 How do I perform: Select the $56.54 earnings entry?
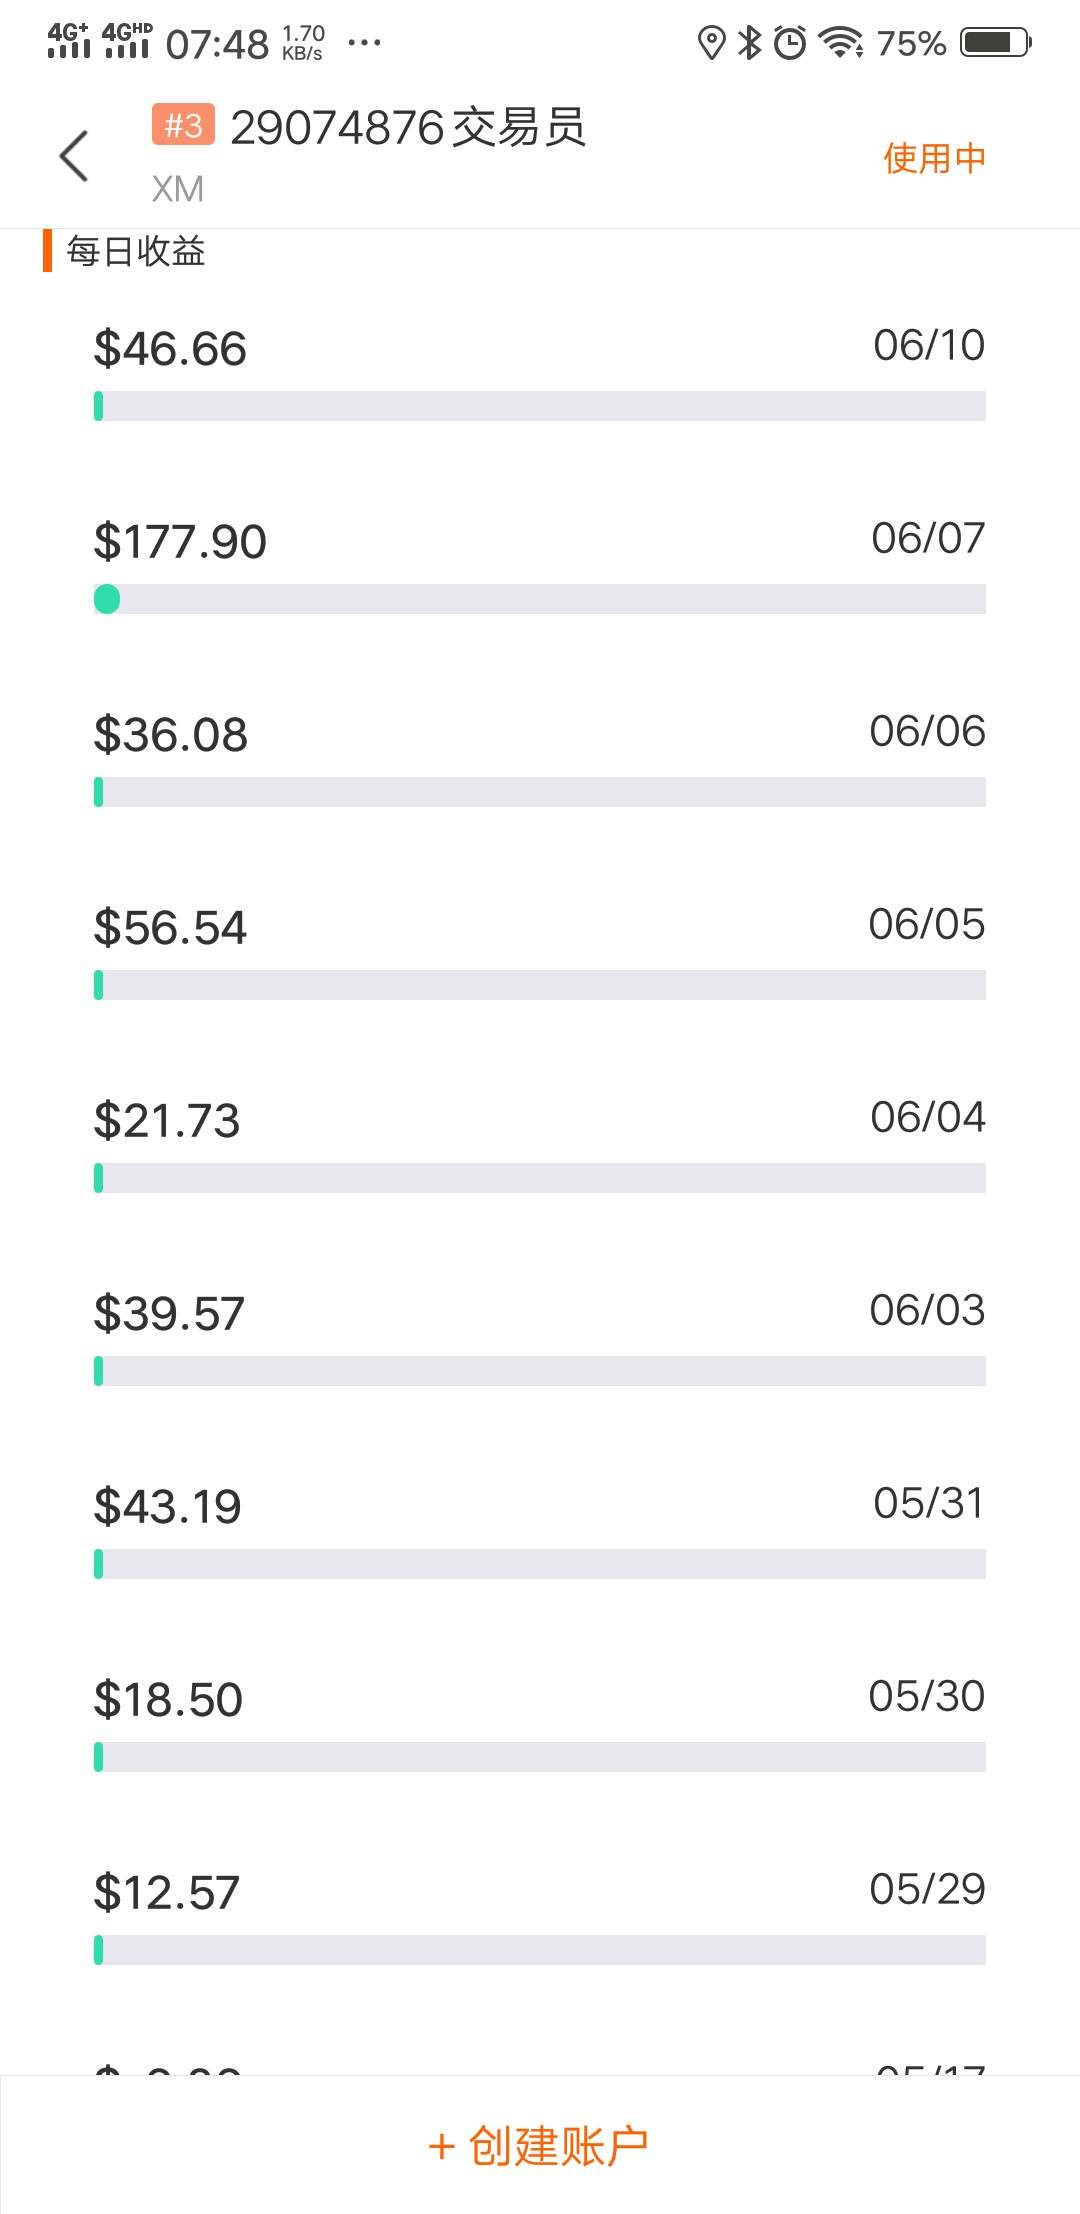click(x=170, y=928)
